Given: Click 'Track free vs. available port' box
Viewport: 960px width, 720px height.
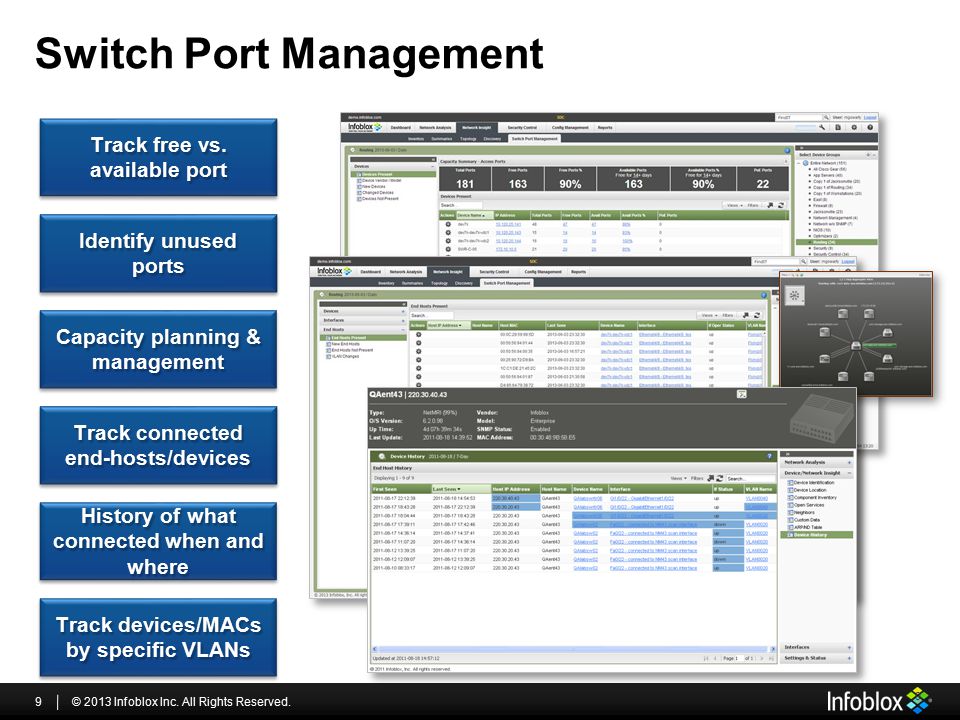Looking at the screenshot, I should pos(158,157).
